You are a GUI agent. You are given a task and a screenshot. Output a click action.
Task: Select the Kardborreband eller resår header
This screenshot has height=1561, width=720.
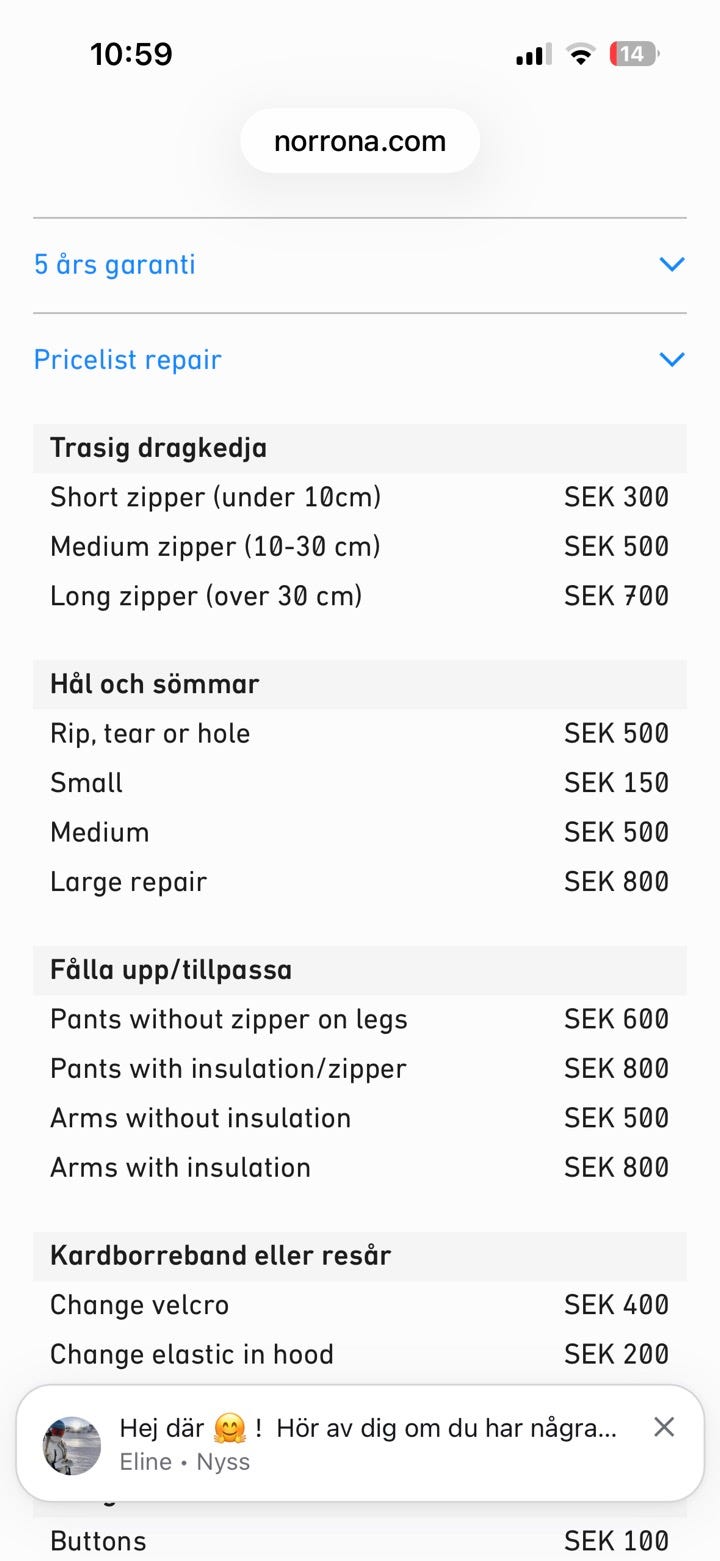tap(220, 1255)
